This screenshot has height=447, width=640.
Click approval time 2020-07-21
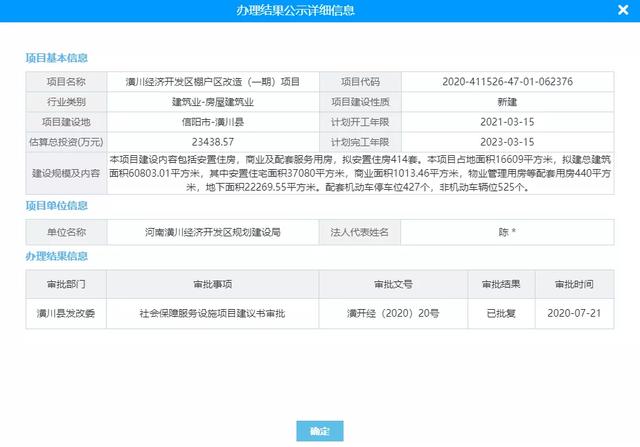click(574, 313)
